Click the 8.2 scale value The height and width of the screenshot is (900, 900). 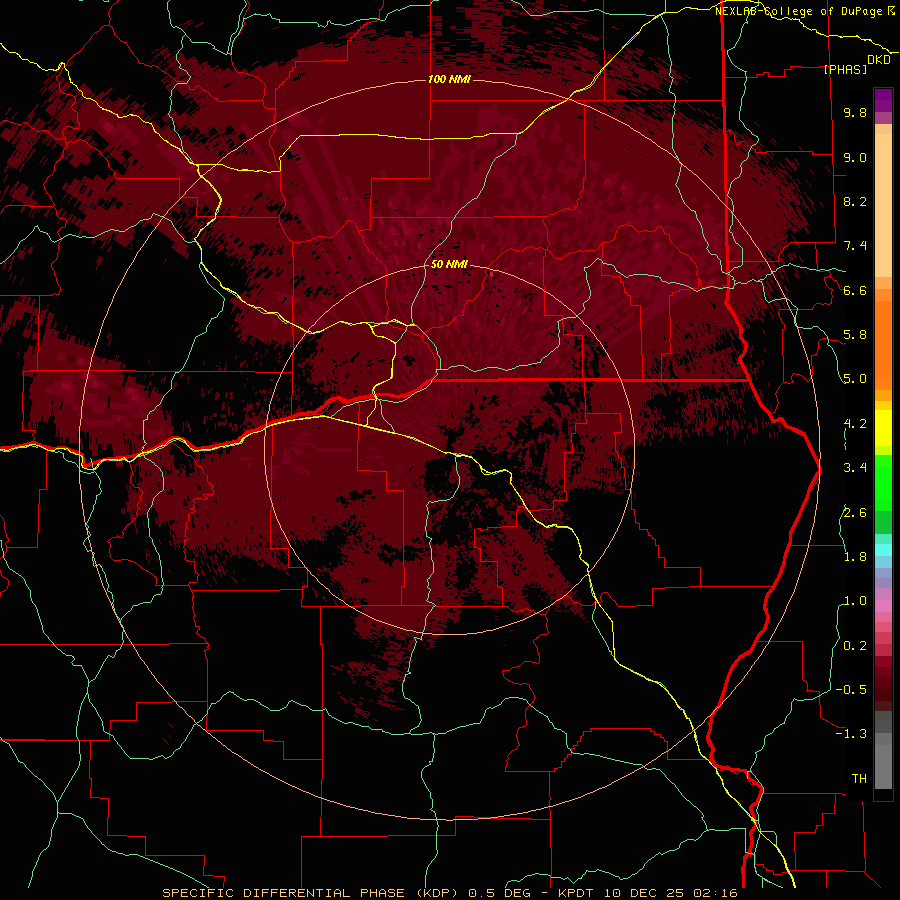855,201
